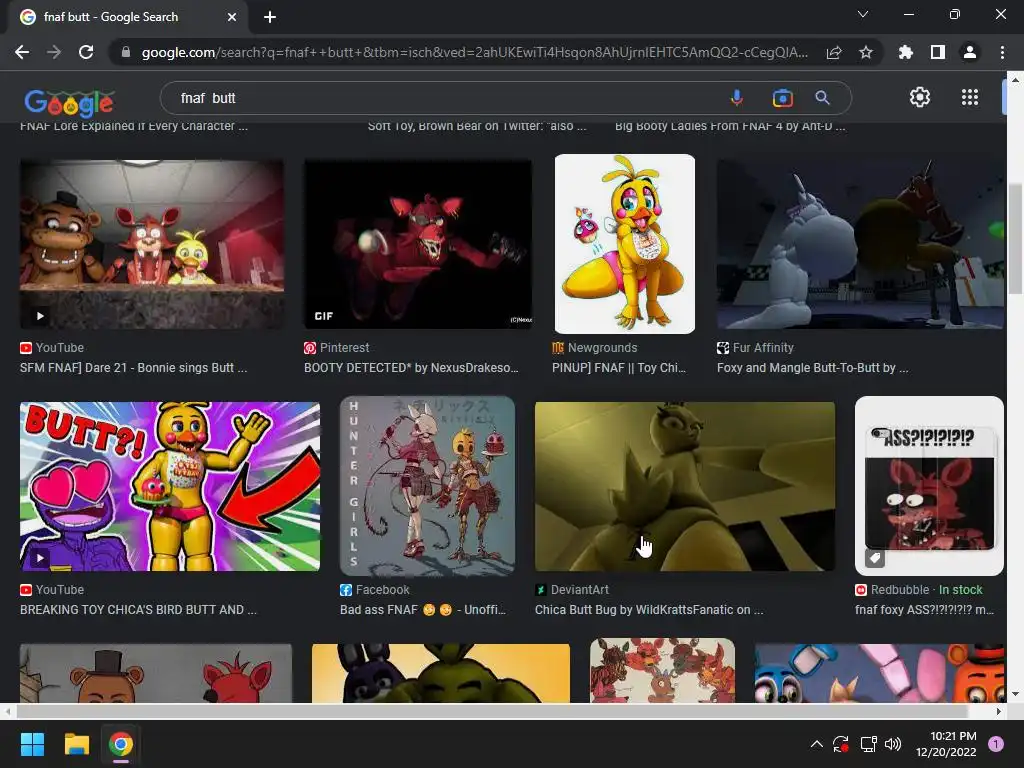Open the SFM FNAF Dare 21 YouTube thumbnail
Screen dimensions: 1024x768
click(152, 244)
